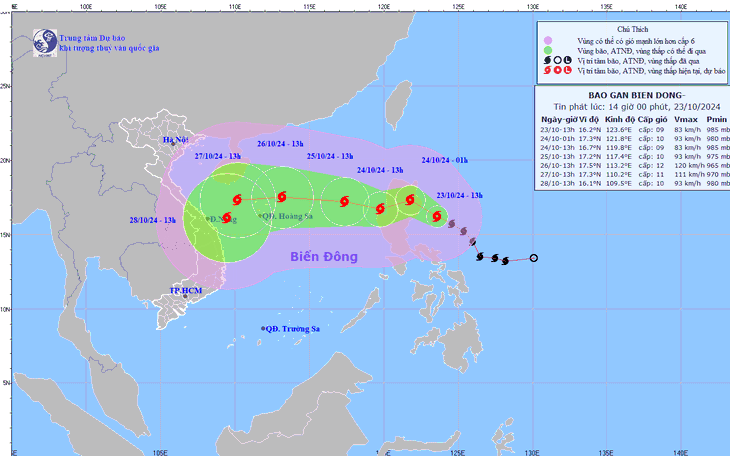Click the 'Kinh độ' column header
Image resolution: width=730 pixels, height=456 pixels.
point(620,120)
